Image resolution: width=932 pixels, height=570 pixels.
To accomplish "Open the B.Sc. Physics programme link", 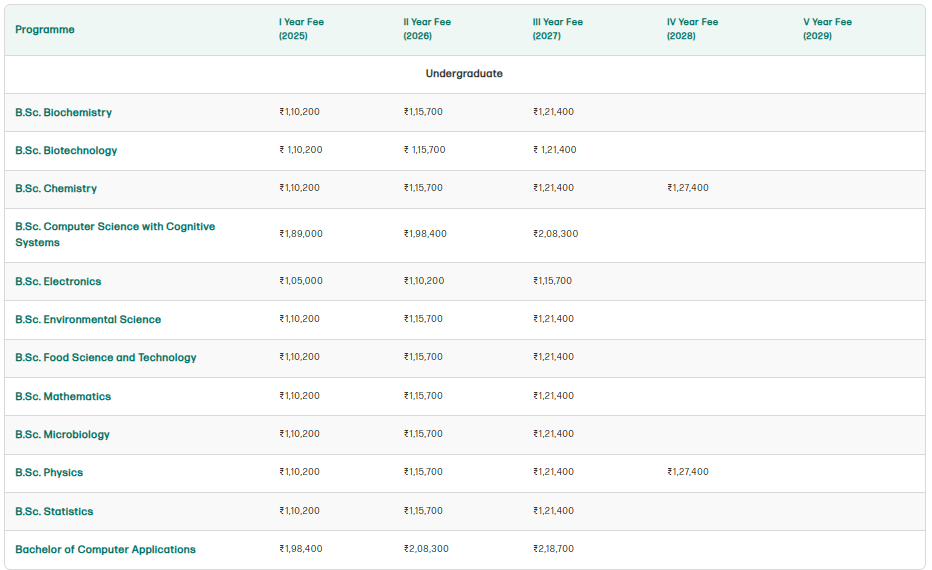I will (x=49, y=473).
